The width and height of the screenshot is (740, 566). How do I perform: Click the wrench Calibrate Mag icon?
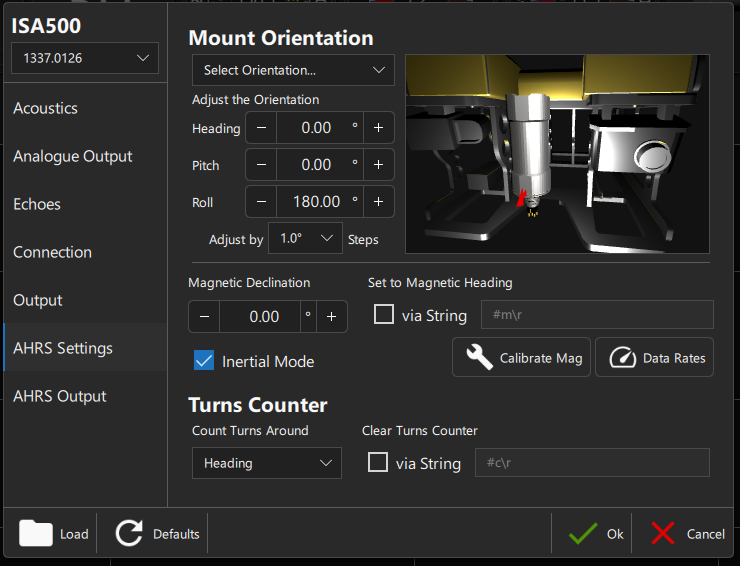(x=480, y=358)
